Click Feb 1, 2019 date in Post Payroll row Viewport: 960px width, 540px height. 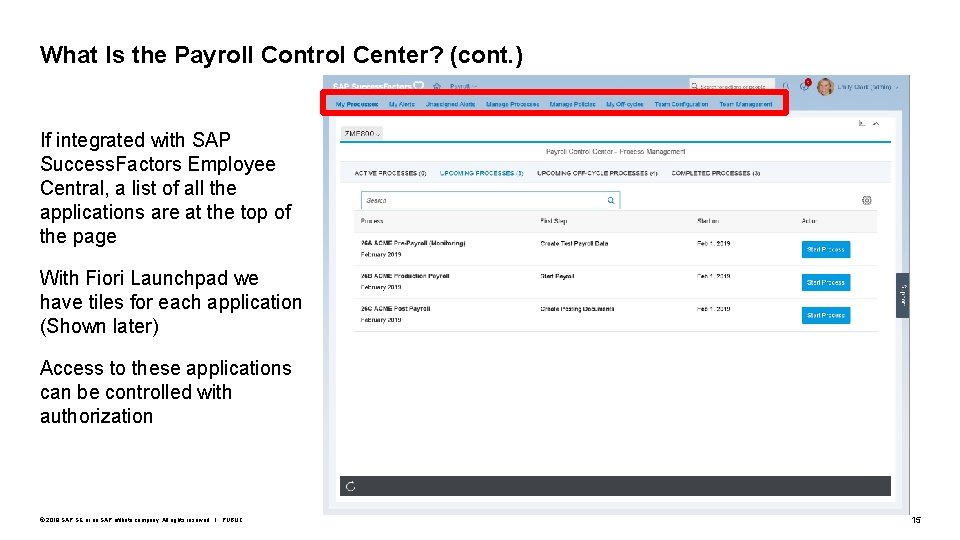713,309
